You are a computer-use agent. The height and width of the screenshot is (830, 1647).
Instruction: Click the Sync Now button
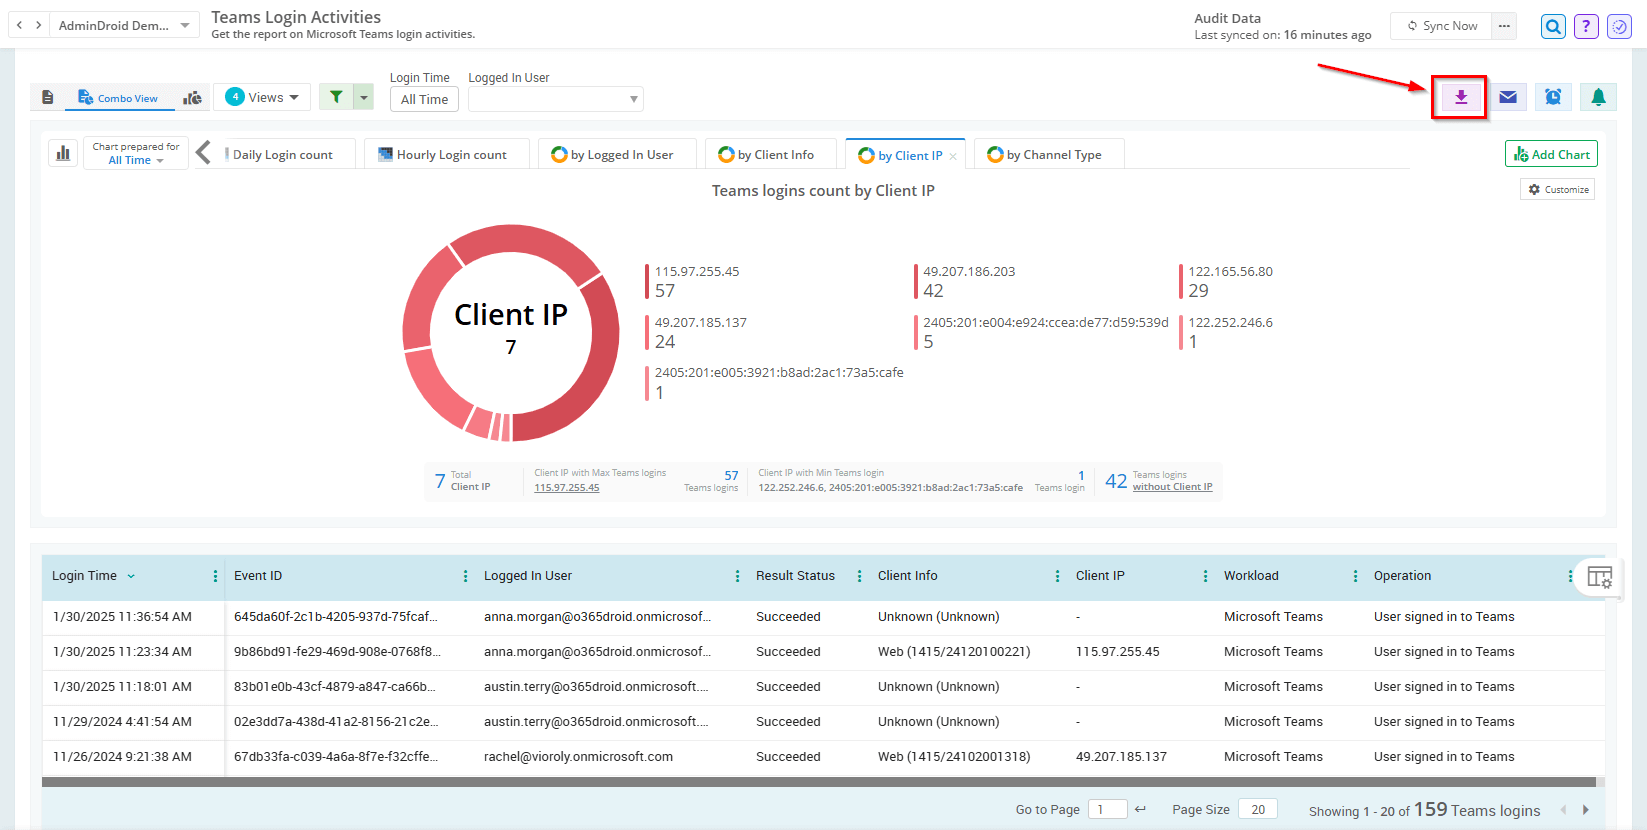[x=1442, y=26]
